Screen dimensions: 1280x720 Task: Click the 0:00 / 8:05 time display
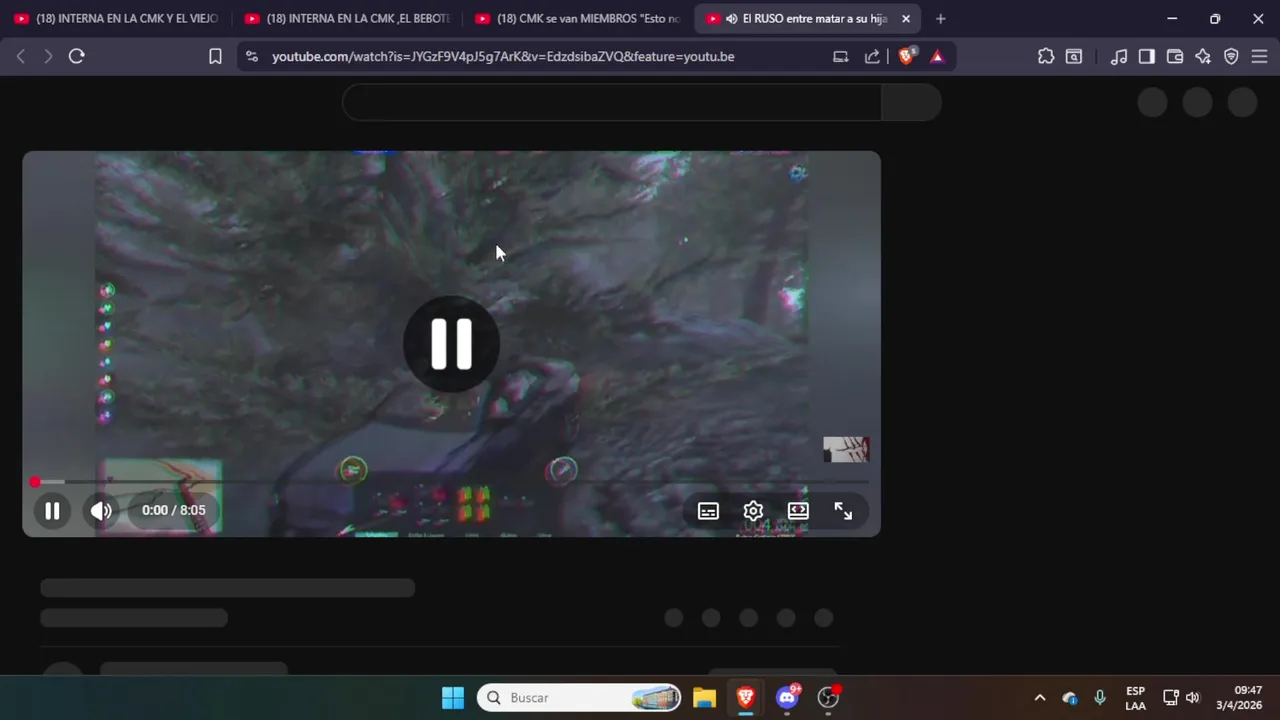(x=174, y=510)
